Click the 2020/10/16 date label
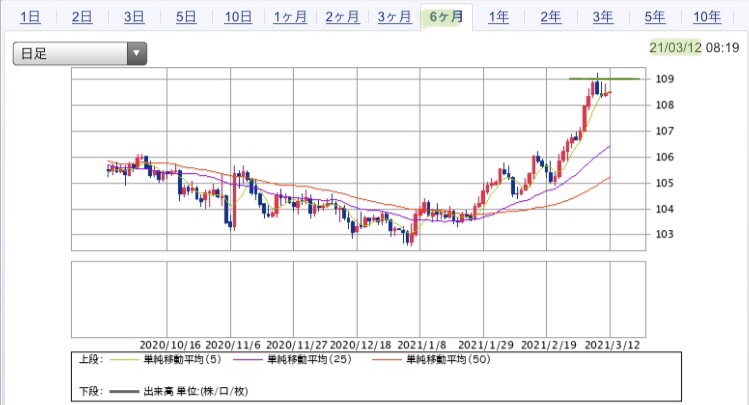 [170, 345]
